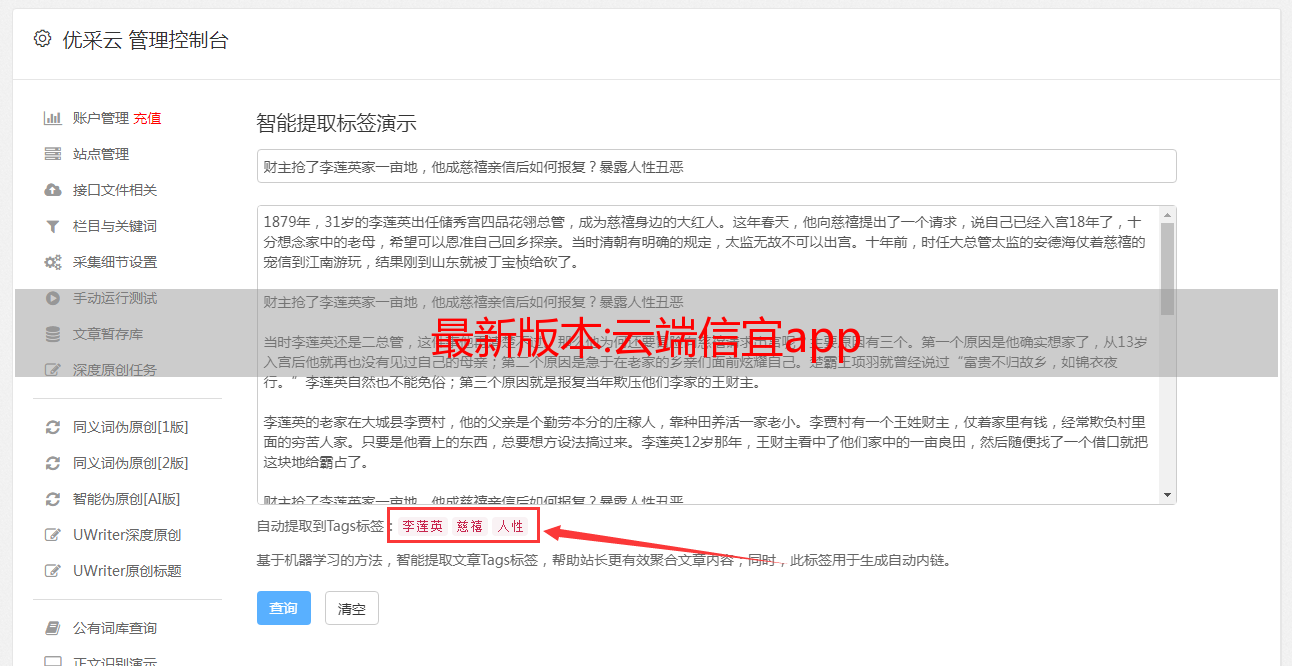Screen dimensions: 1292x666
Task: Open 站点管理 in sidebar
Action: (x=101, y=154)
